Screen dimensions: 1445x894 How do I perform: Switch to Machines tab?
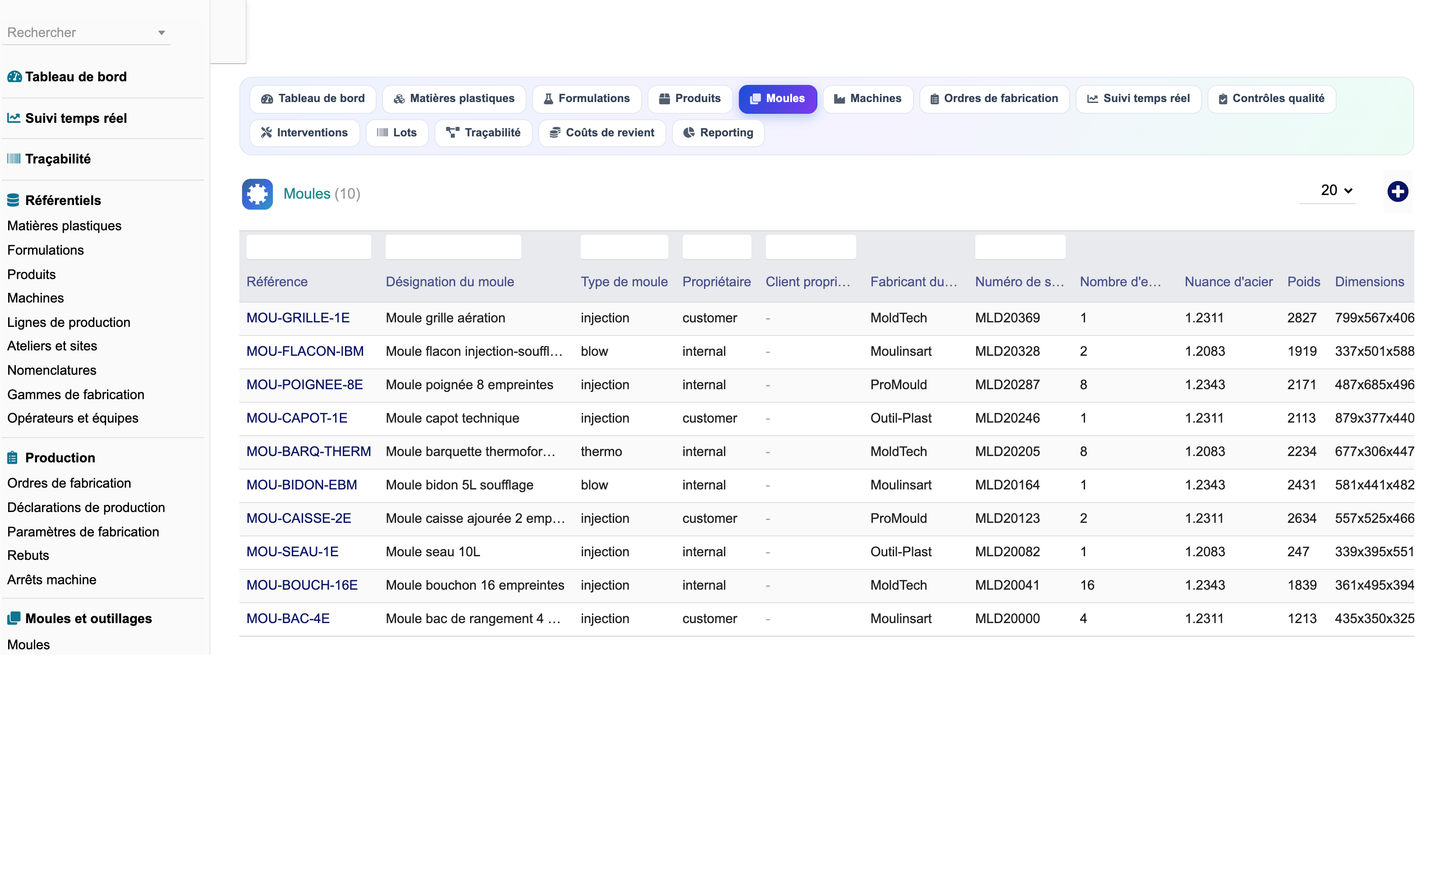coord(868,99)
